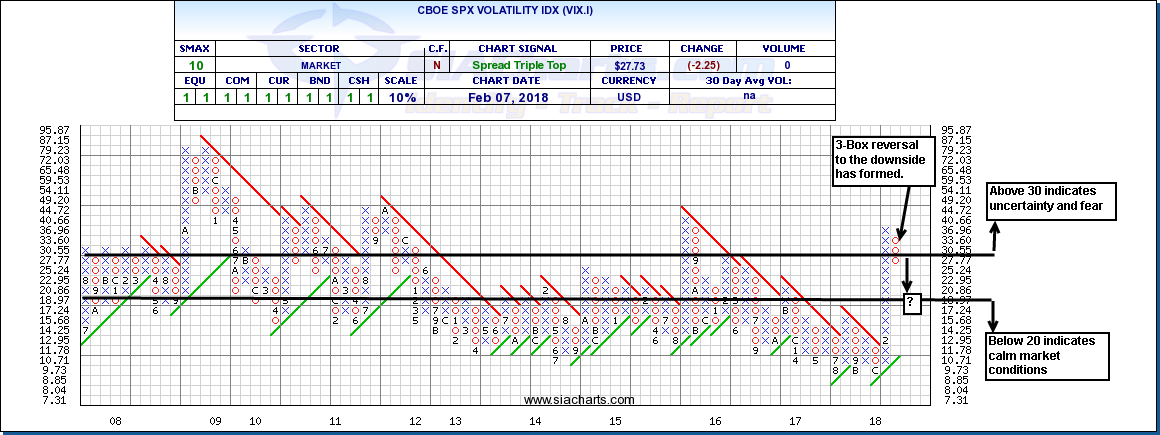
Task: Click the (-2.25) change value
Action: click(699, 64)
